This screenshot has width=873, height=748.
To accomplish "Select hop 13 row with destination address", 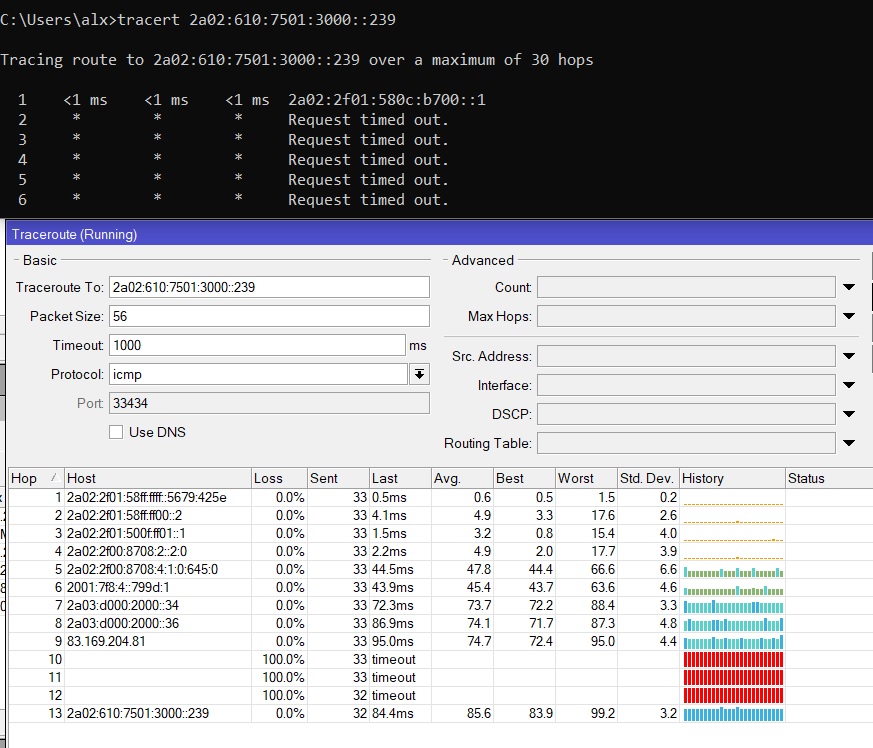I will (x=138, y=713).
